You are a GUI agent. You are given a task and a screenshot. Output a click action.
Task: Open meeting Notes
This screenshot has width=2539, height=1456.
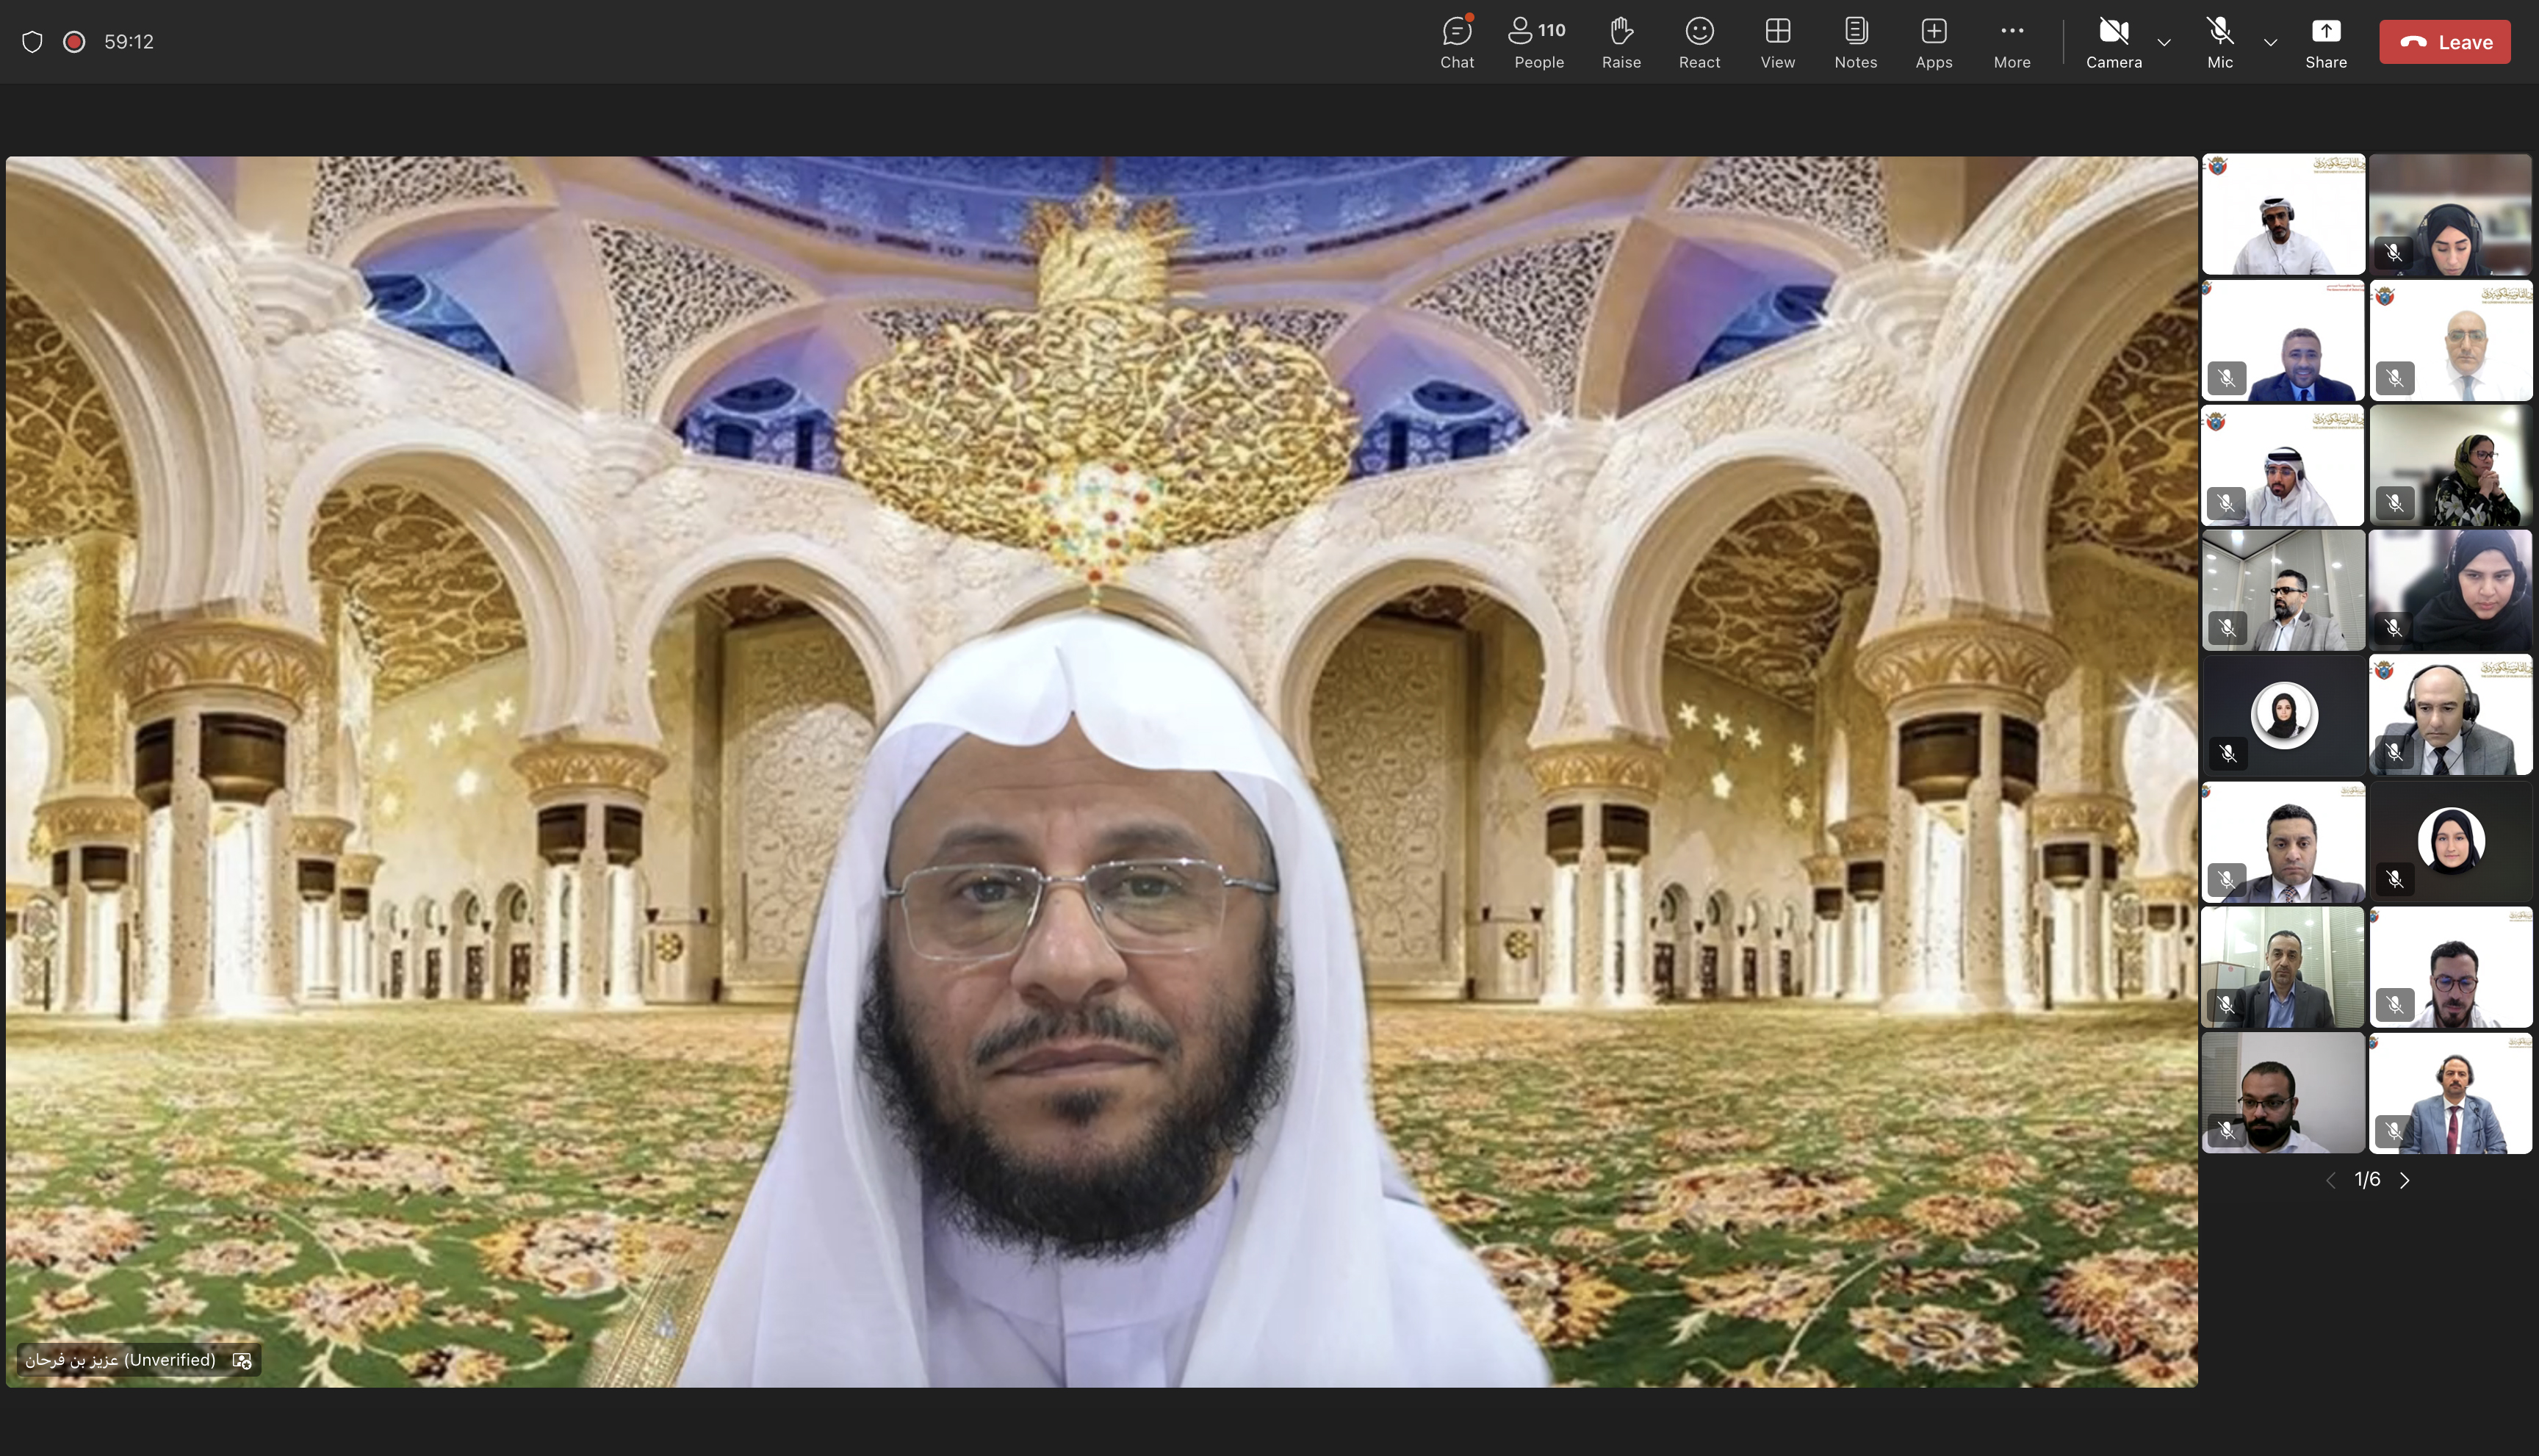coord(1855,42)
